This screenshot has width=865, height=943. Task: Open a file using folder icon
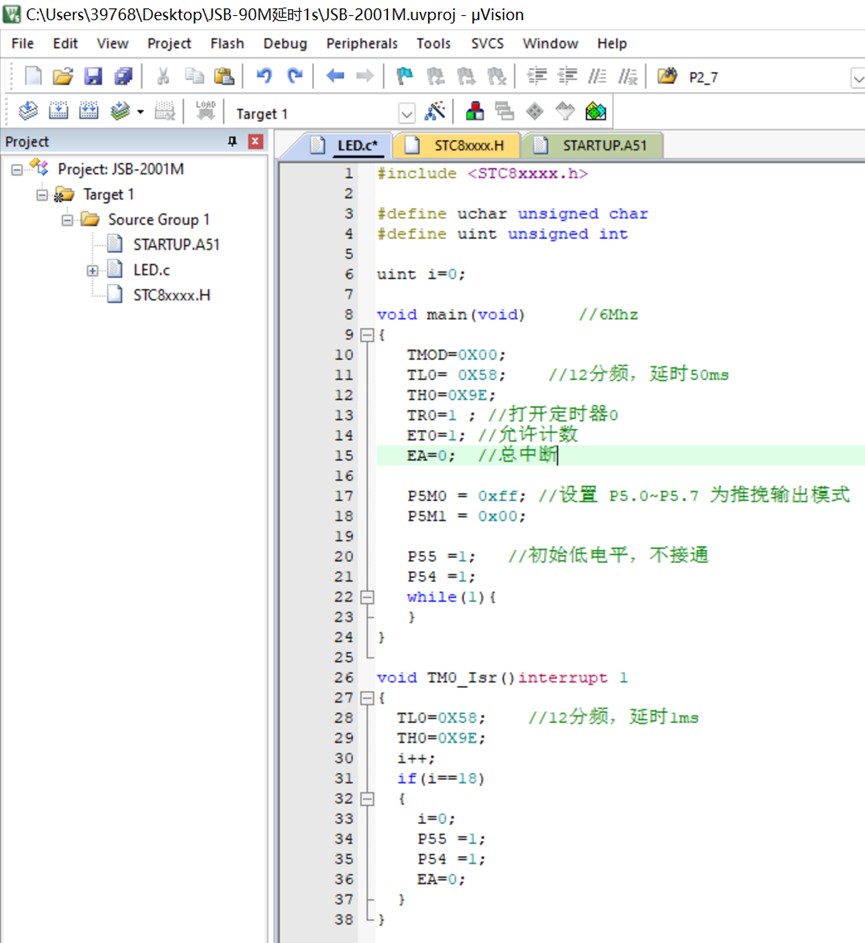tap(63, 76)
